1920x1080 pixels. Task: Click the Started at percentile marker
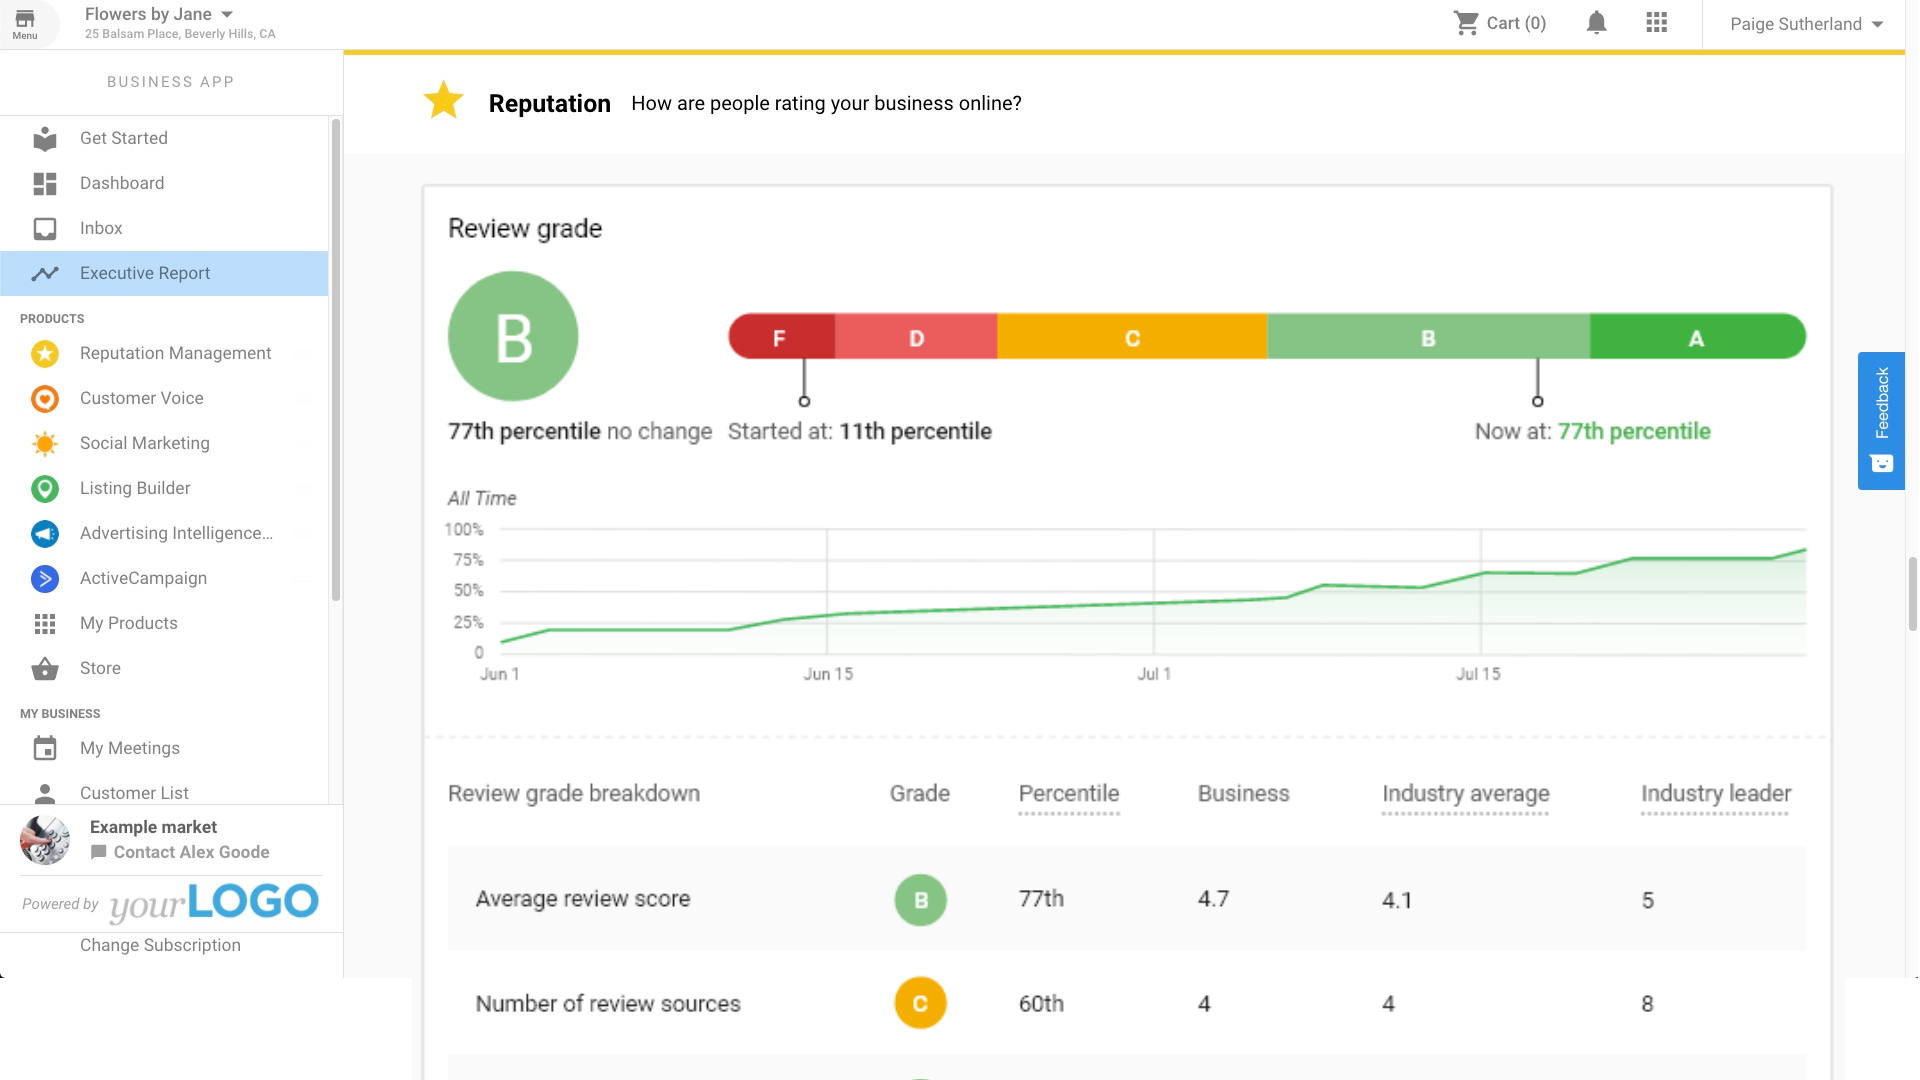804,401
